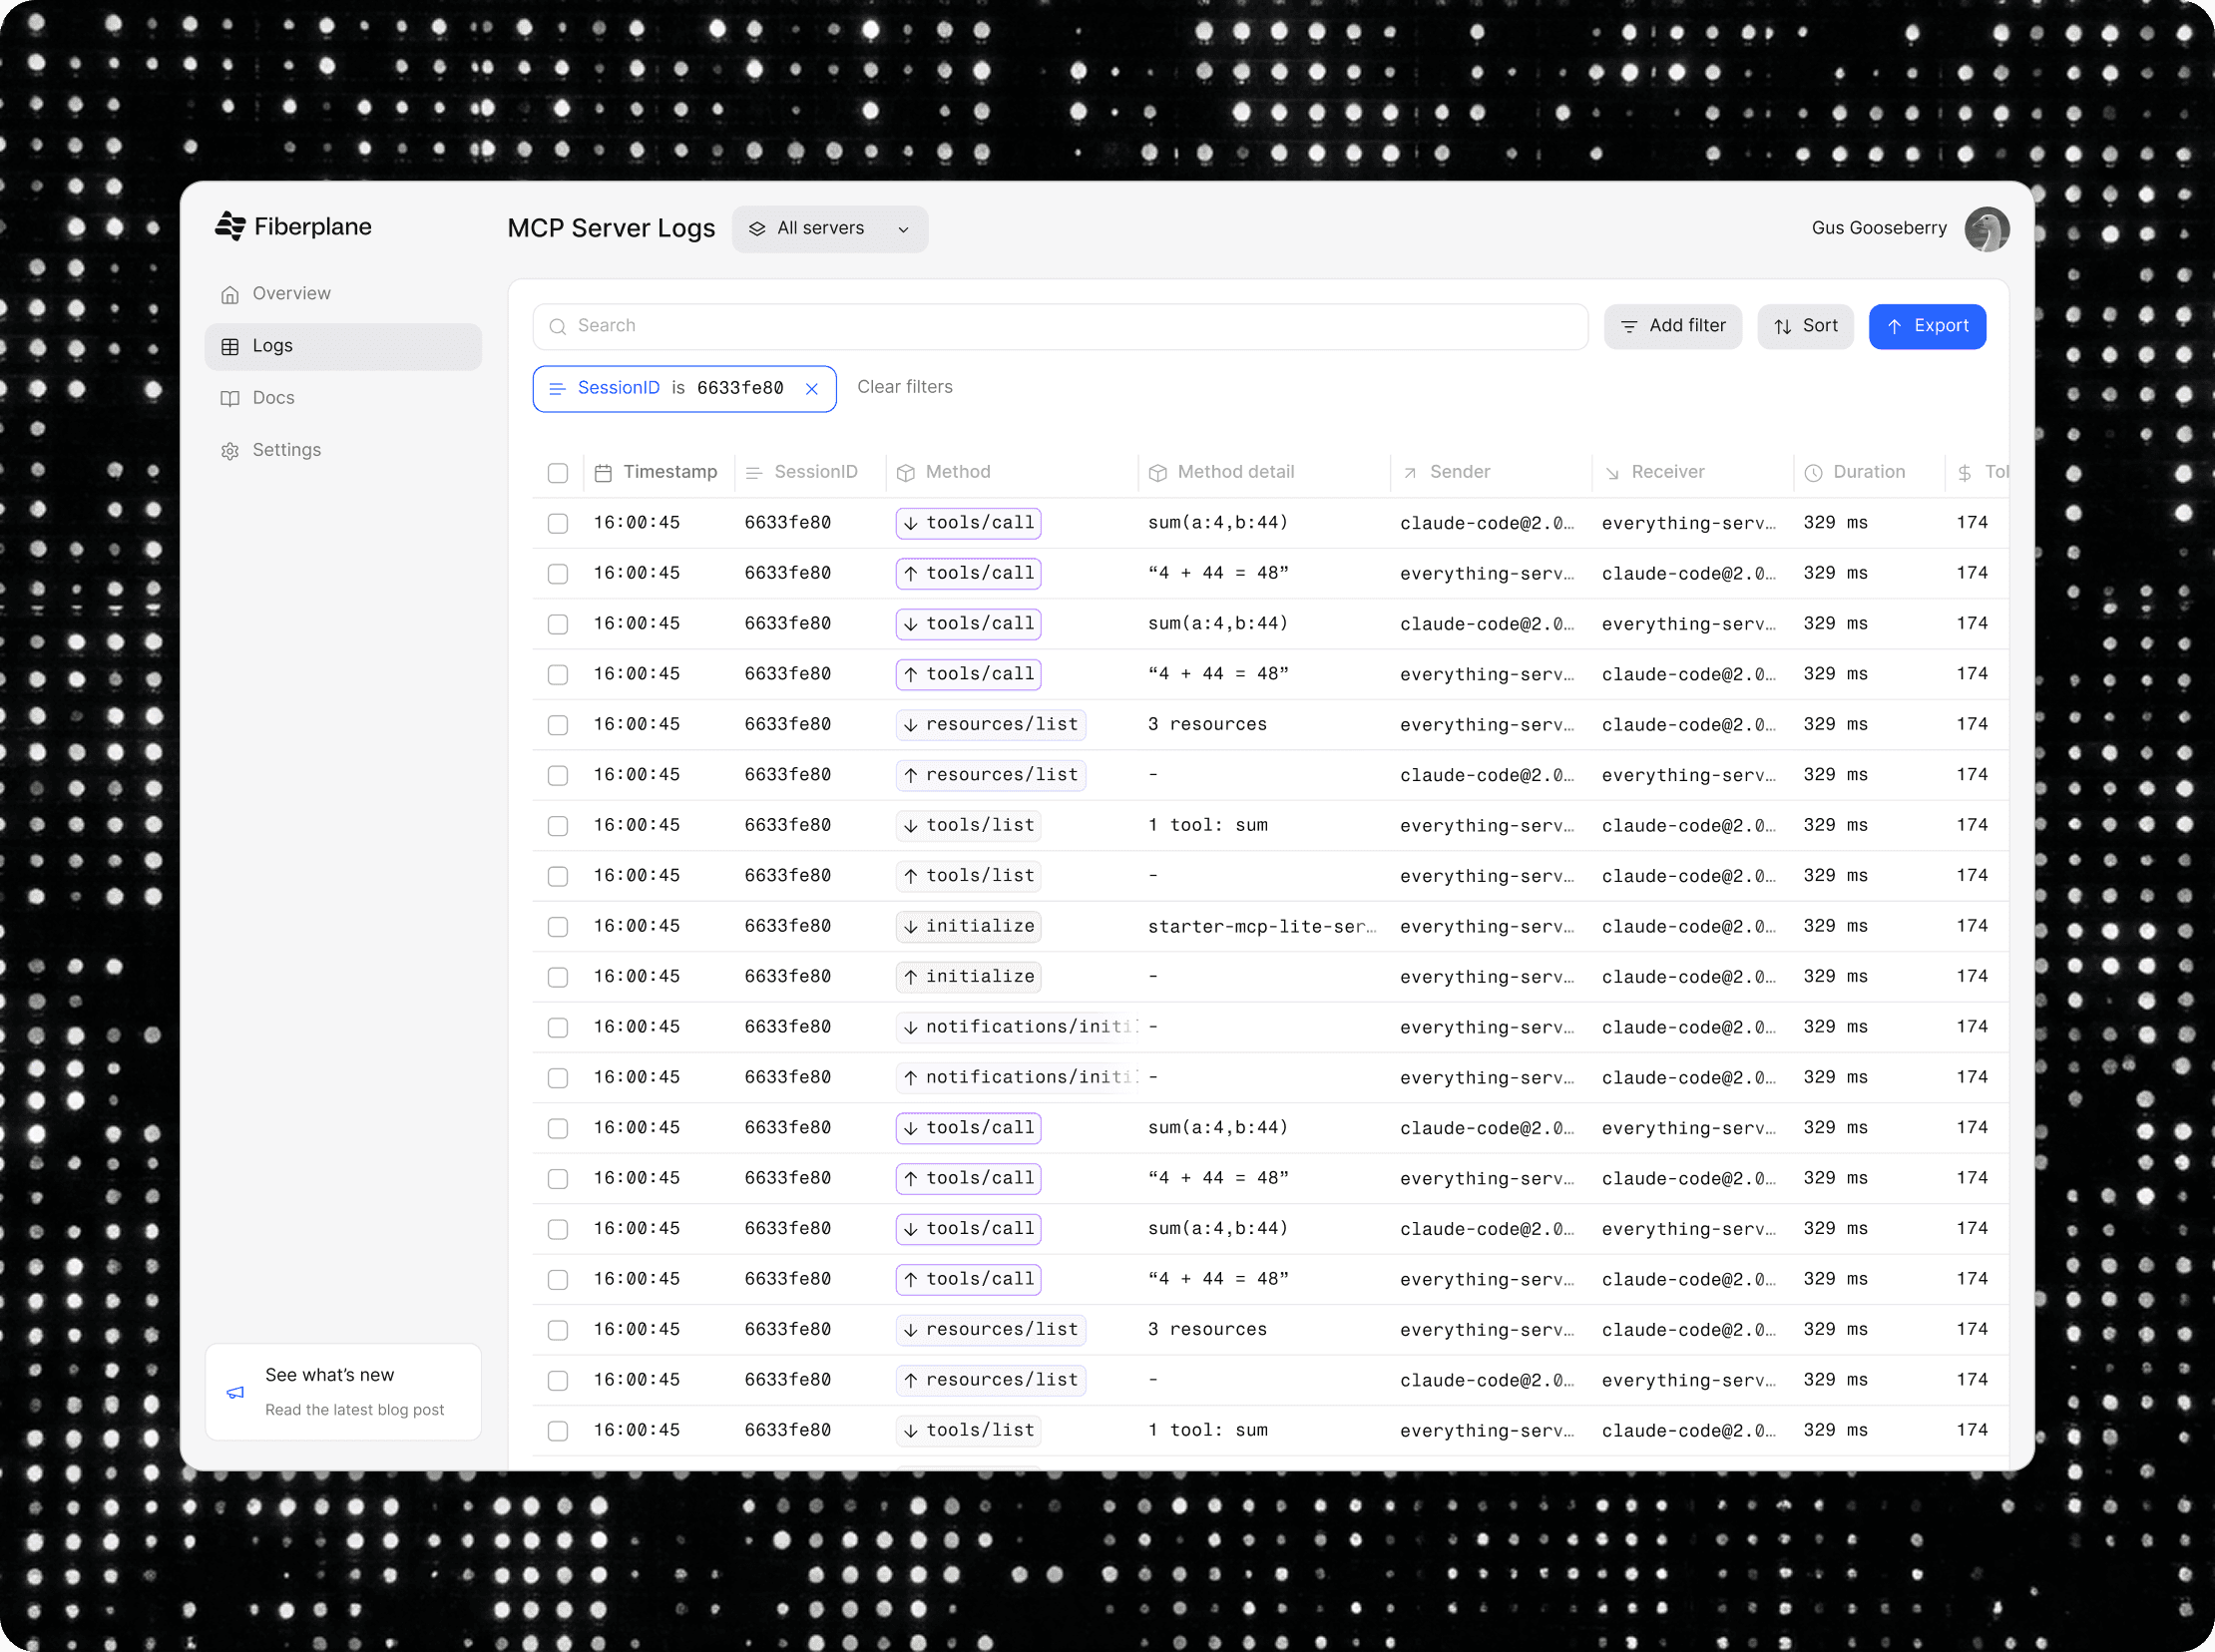Screen dimensions: 2215x1652
Task: Click the Docs book icon
Action: [x=230, y=398]
